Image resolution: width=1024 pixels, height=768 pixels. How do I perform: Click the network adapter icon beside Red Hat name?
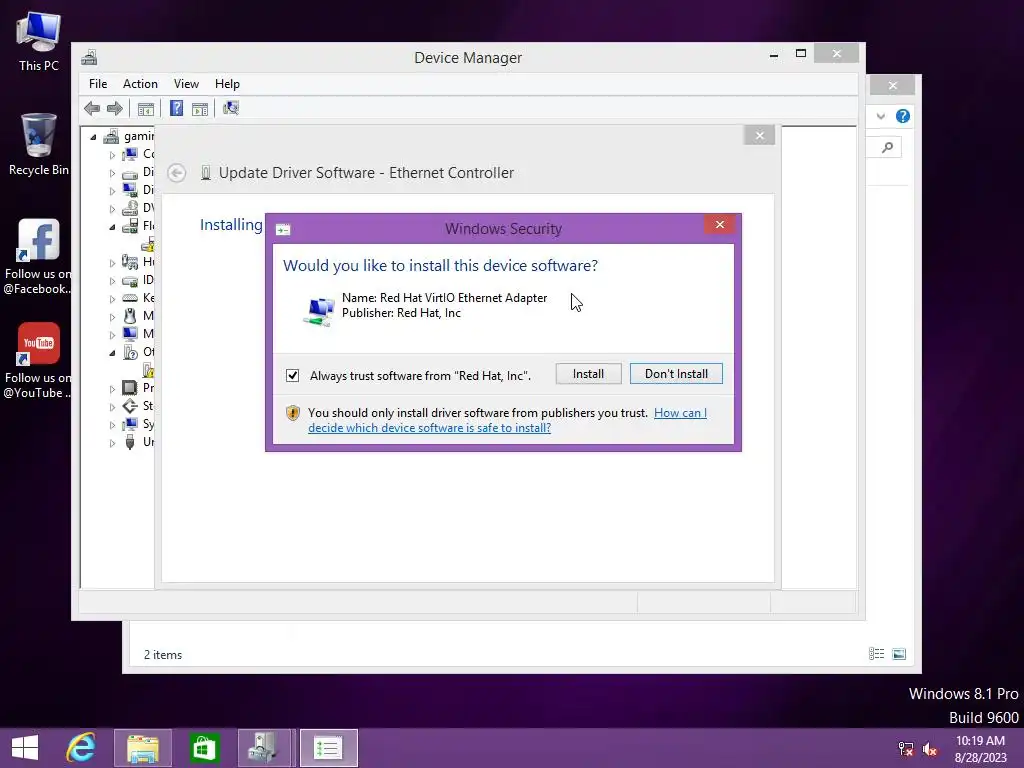pyautogui.click(x=319, y=310)
